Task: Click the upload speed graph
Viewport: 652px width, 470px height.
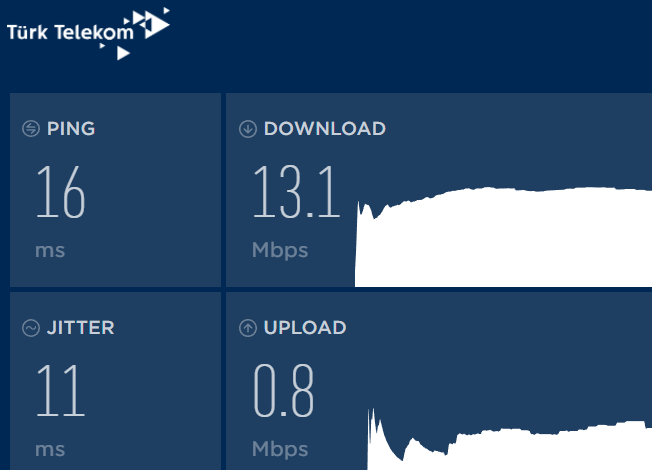Action: 509,440
